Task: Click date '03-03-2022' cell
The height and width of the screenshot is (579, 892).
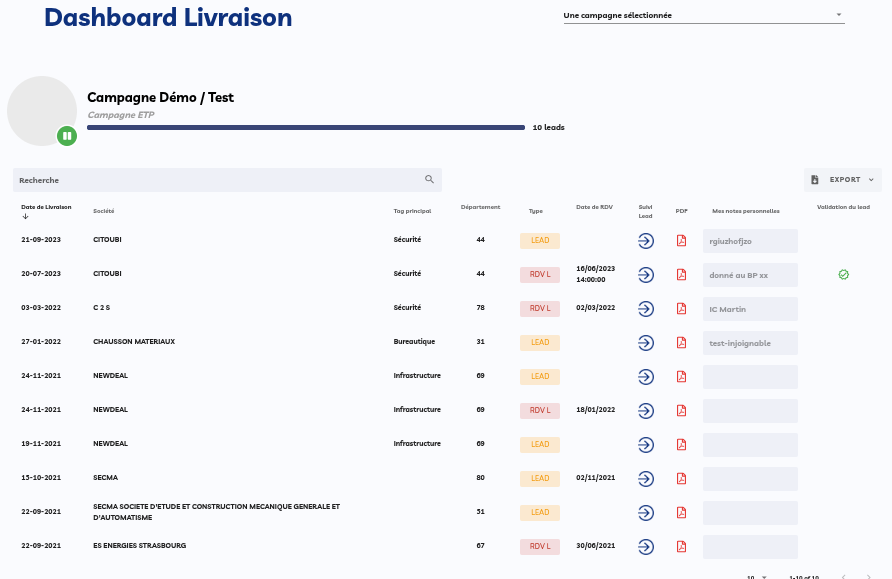Action: (41, 308)
